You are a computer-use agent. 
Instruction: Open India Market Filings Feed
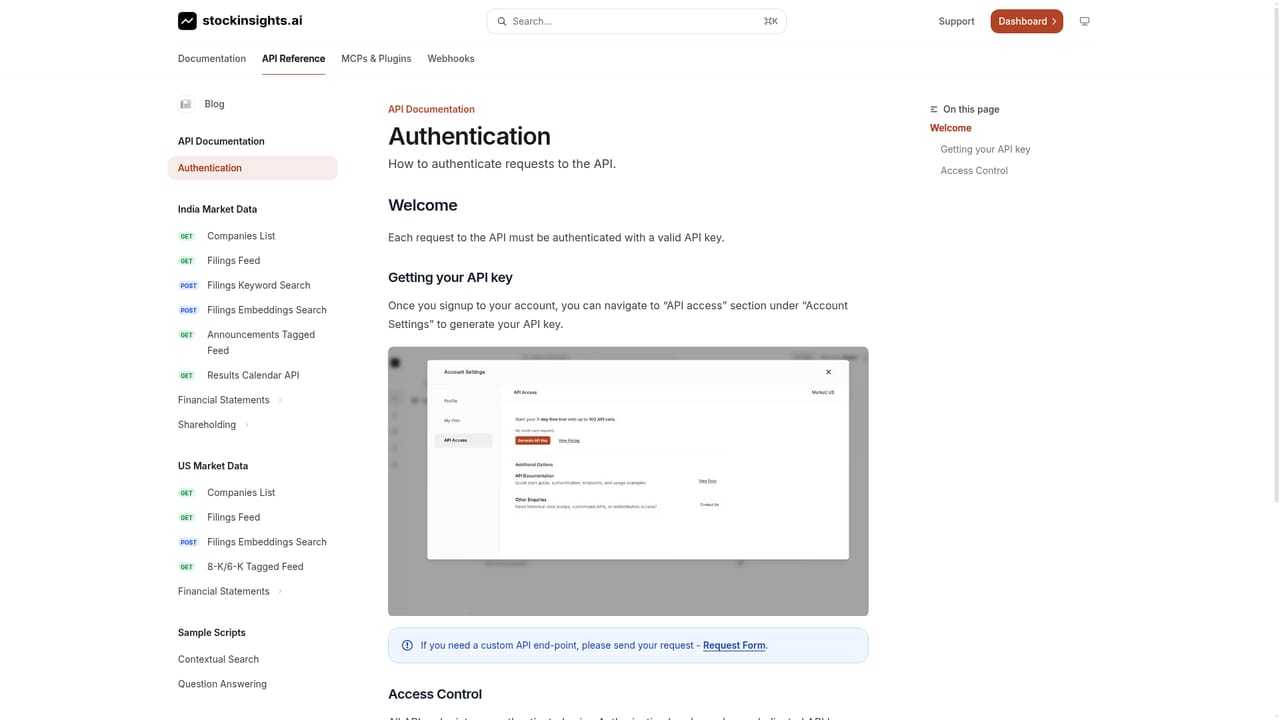[233, 261]
